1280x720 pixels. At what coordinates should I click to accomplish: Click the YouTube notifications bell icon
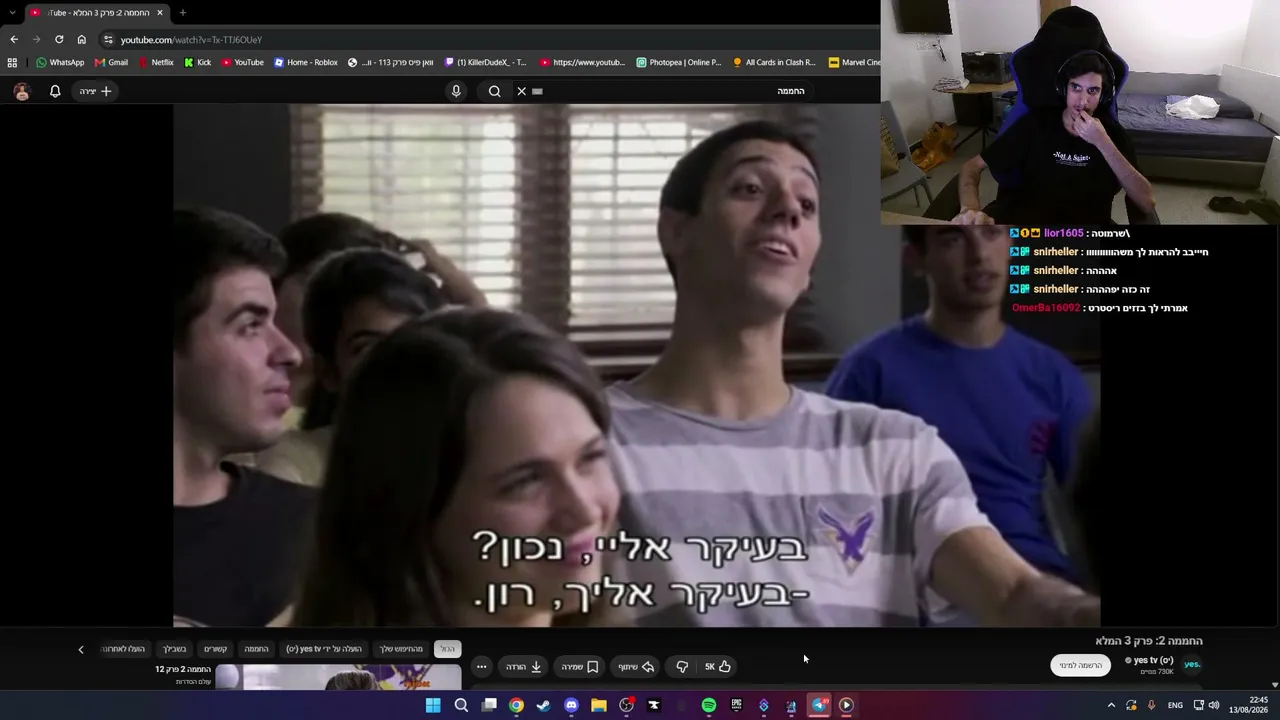(55, 91)
